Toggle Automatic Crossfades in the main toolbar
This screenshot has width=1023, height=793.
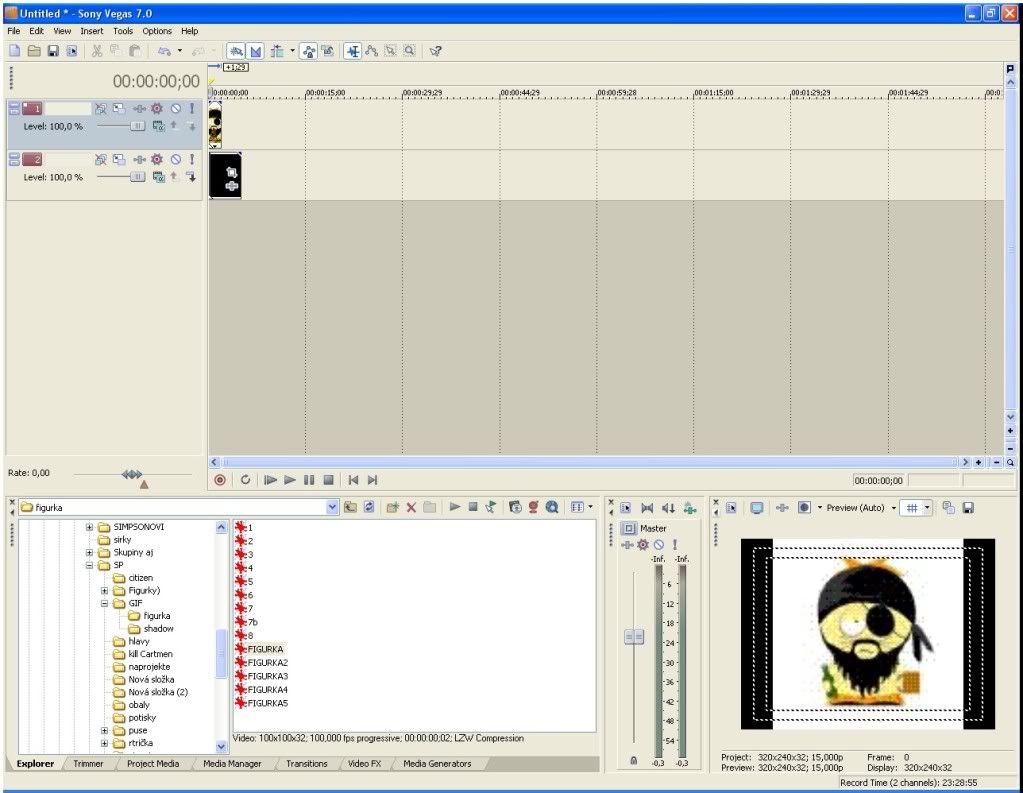(x=256, y=51)
